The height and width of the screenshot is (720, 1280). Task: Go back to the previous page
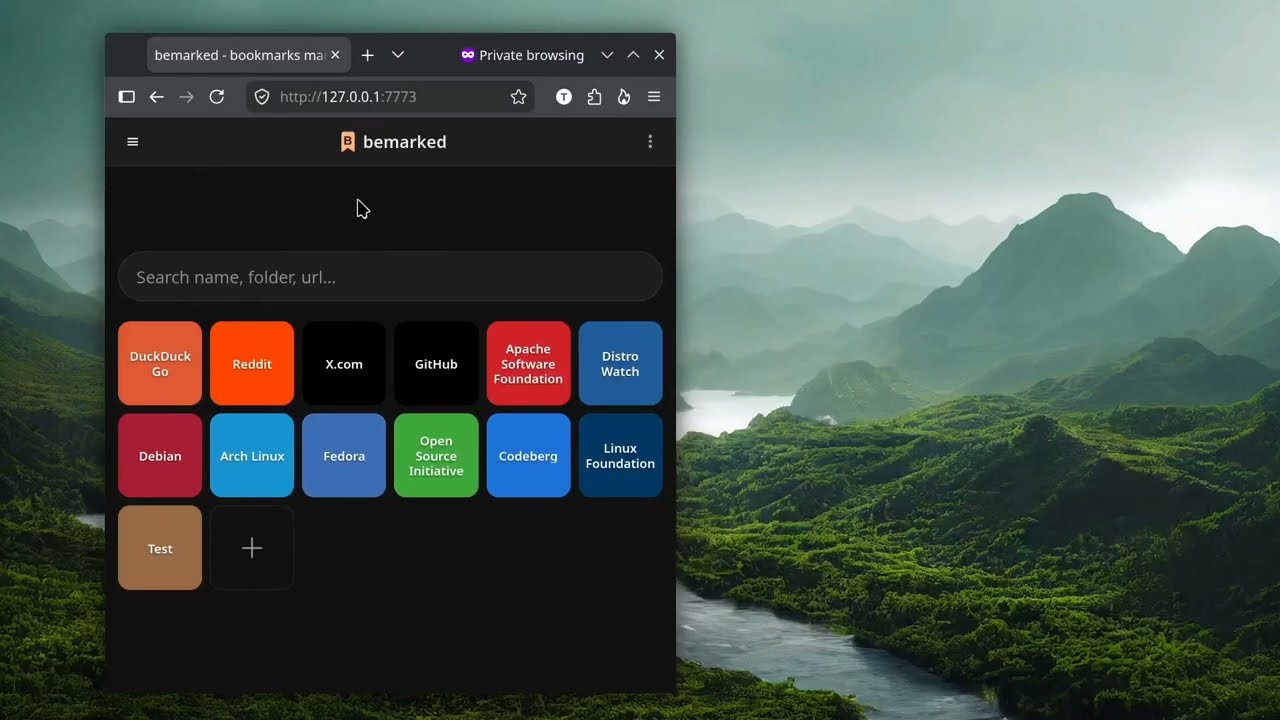coord(157,97)
